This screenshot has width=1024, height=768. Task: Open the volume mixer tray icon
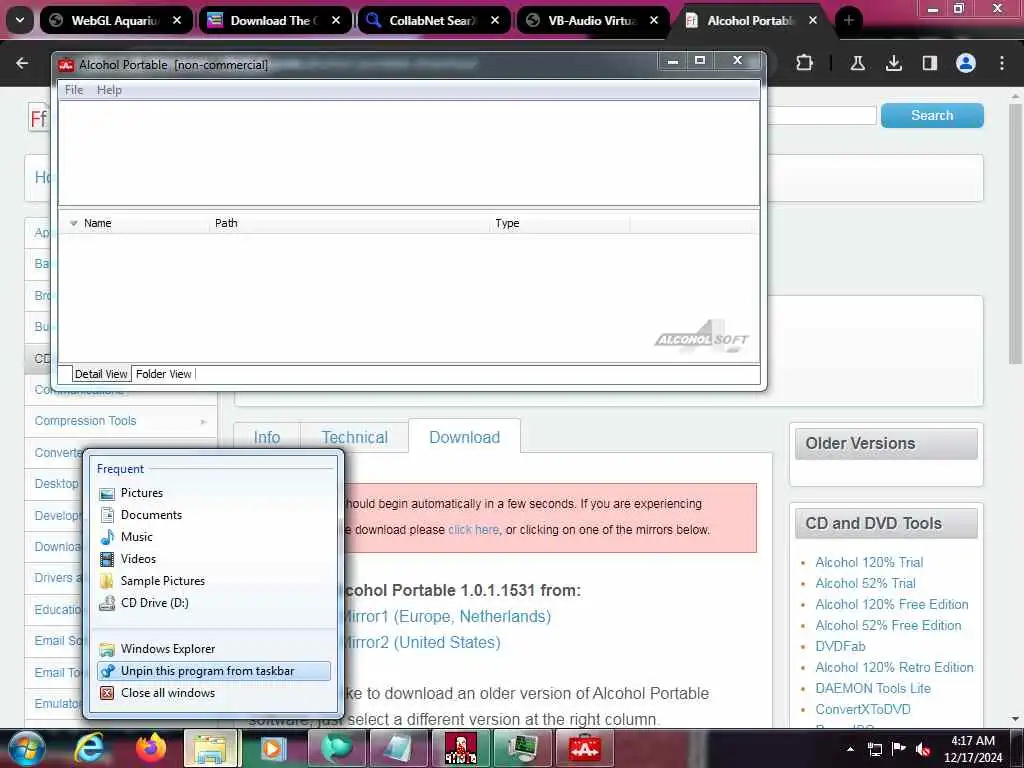click(x=923, y=749)
